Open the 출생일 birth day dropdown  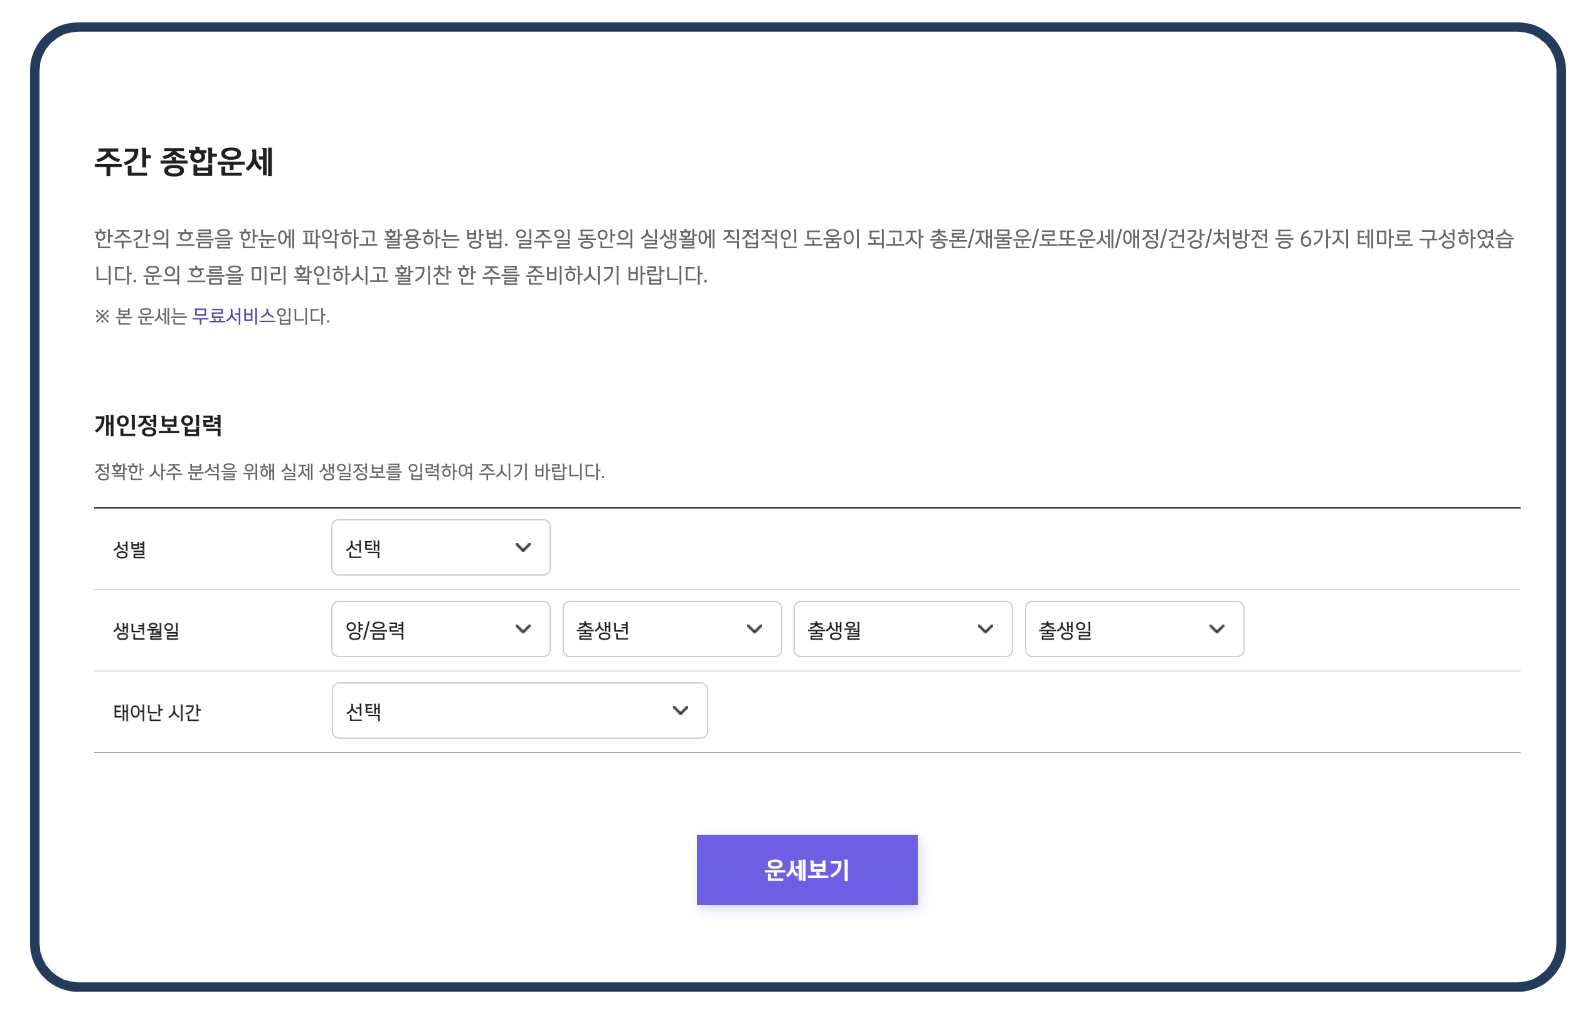click(x=1133, y=629)
